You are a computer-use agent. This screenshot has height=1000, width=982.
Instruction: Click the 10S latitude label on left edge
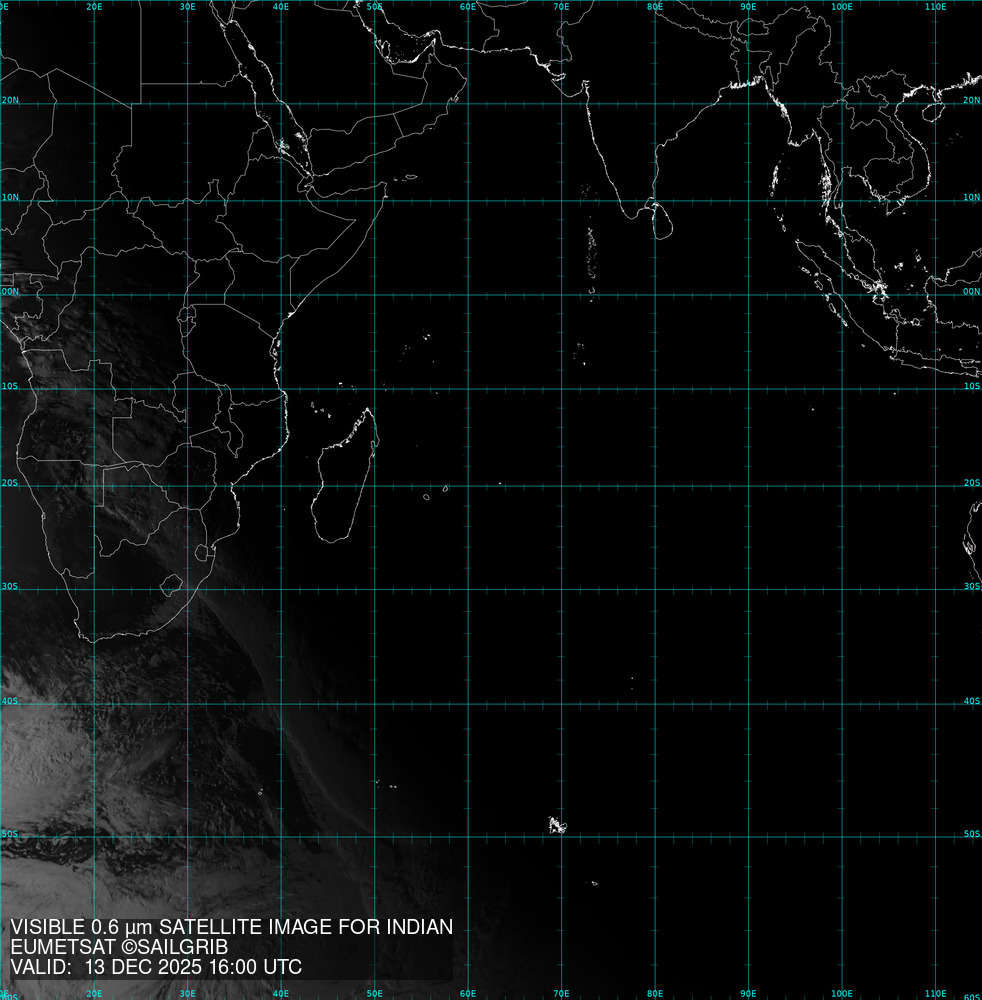[9, 386]
